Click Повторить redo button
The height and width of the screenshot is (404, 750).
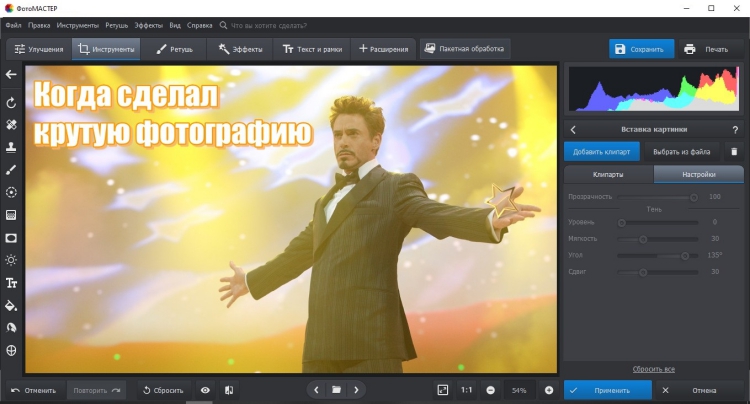[97, 390]
